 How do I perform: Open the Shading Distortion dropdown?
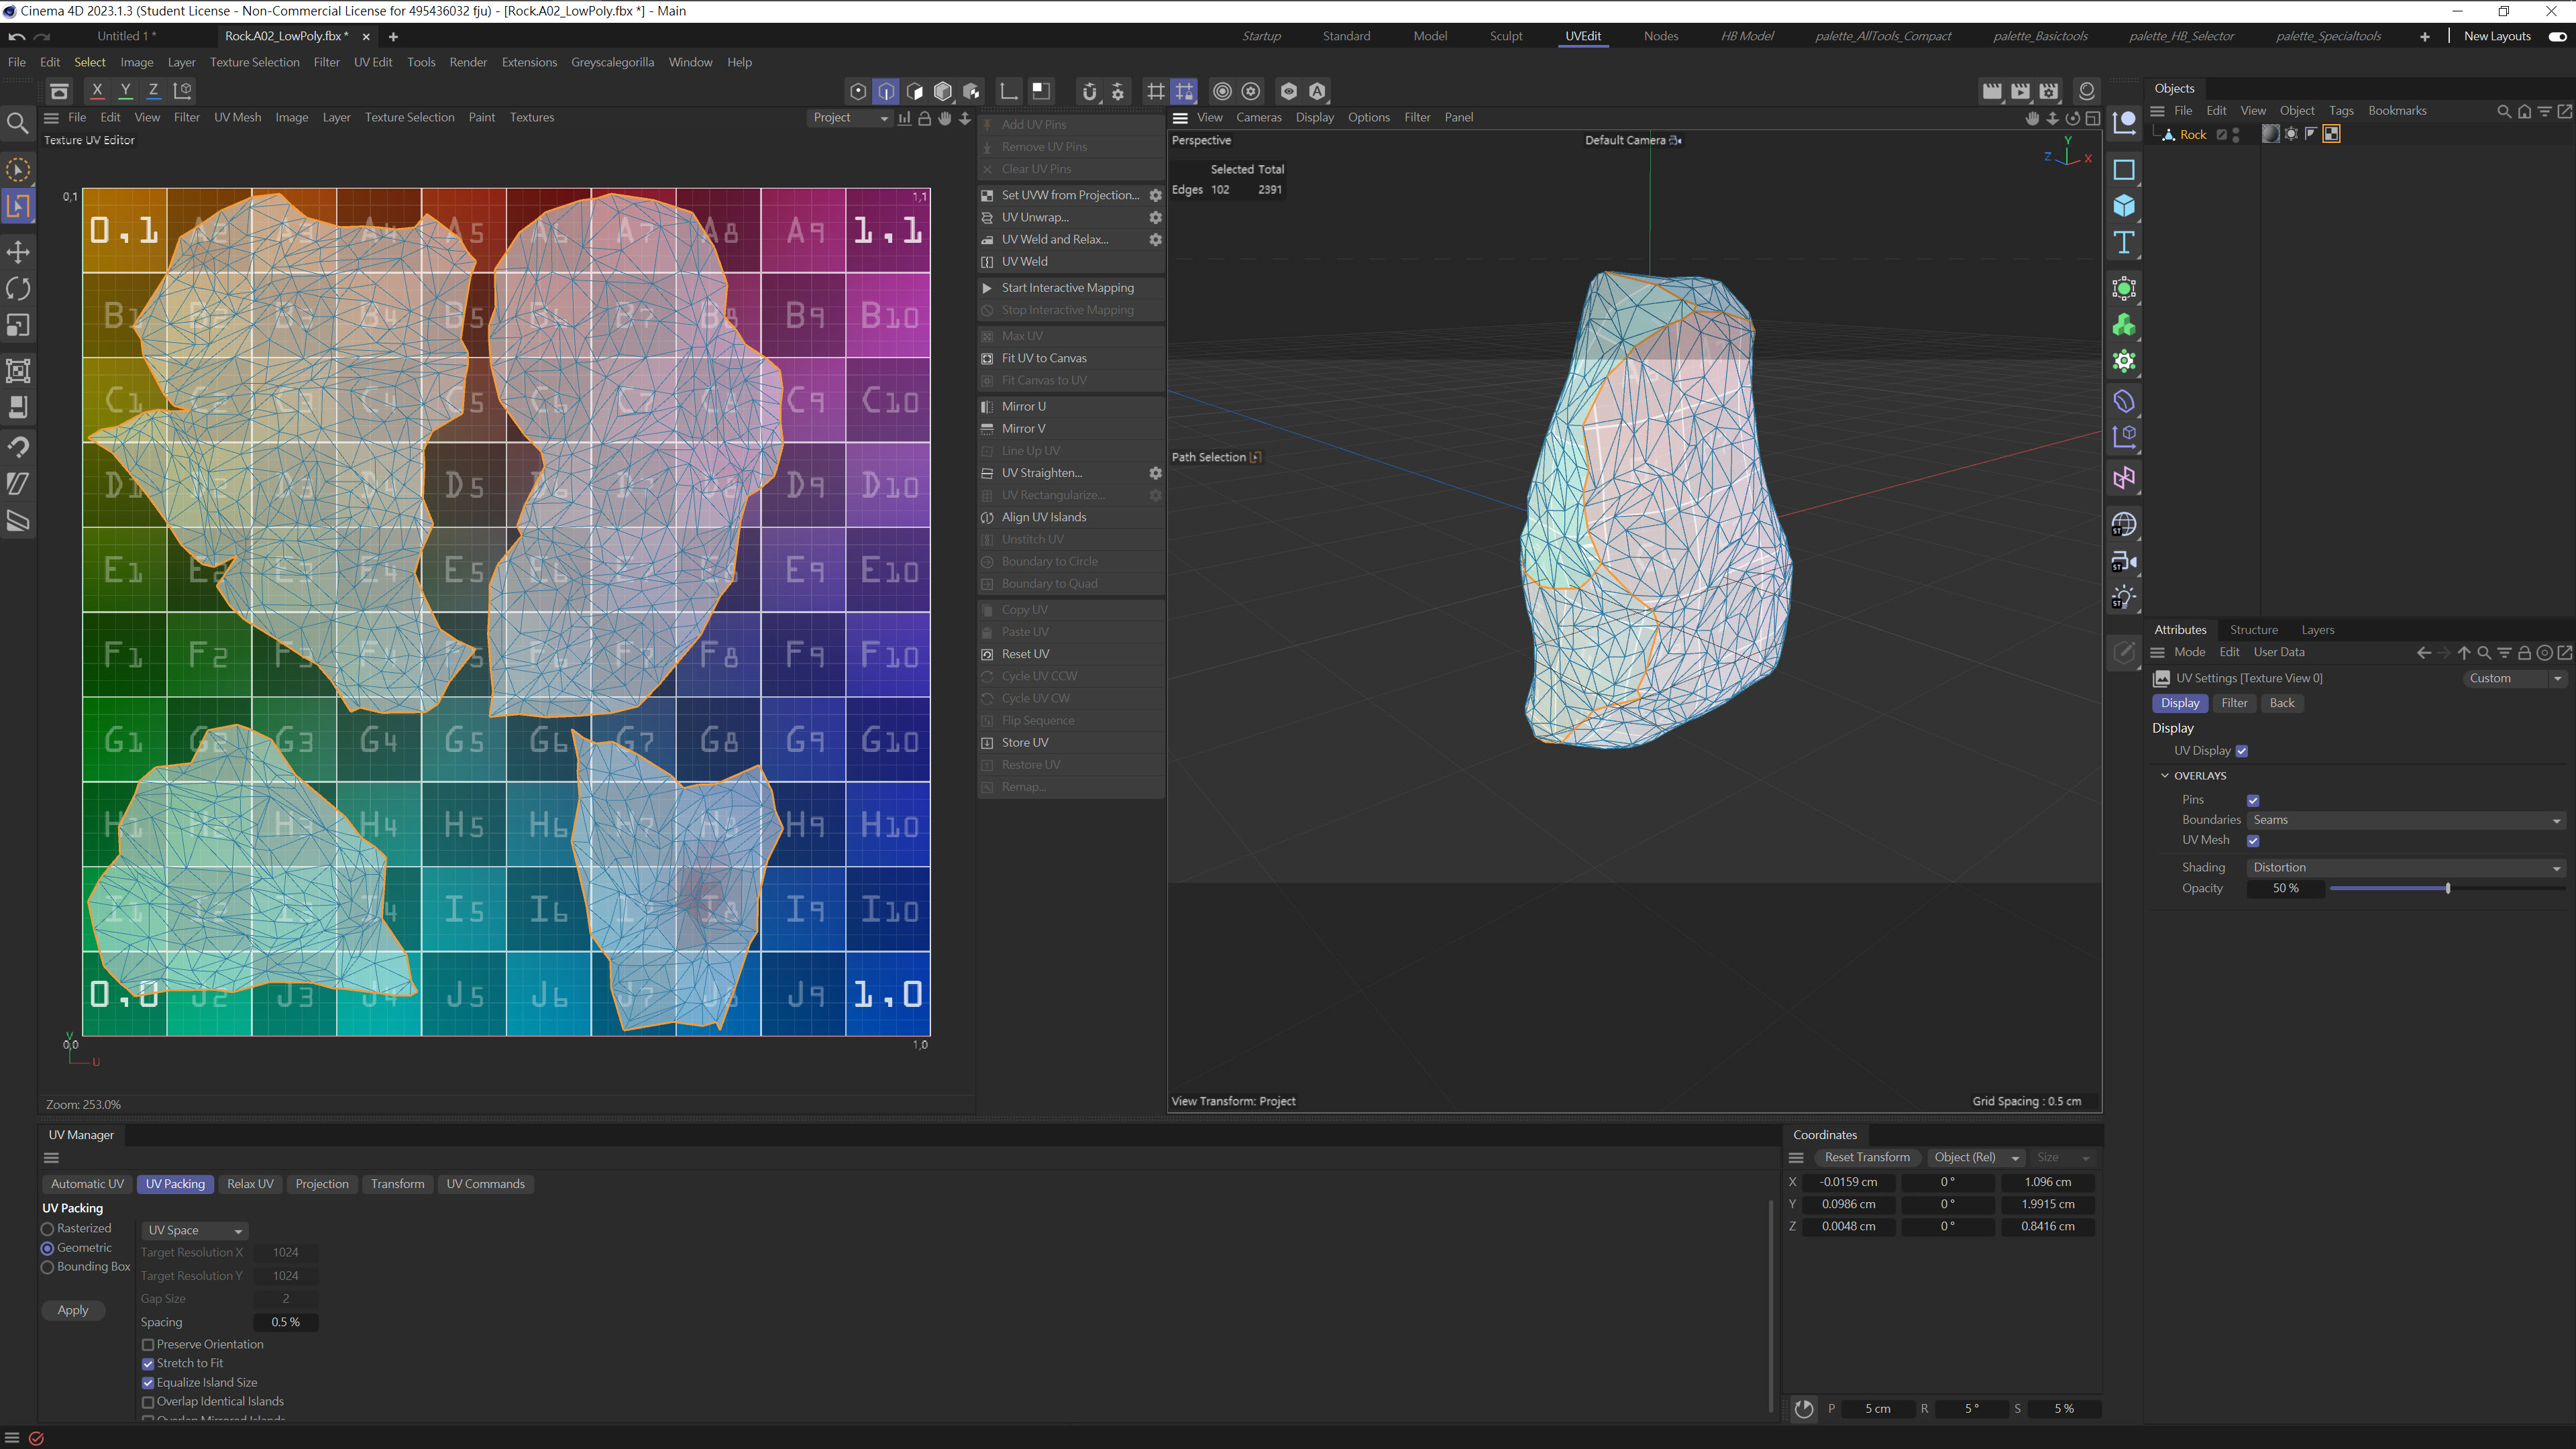point(2405,867)
